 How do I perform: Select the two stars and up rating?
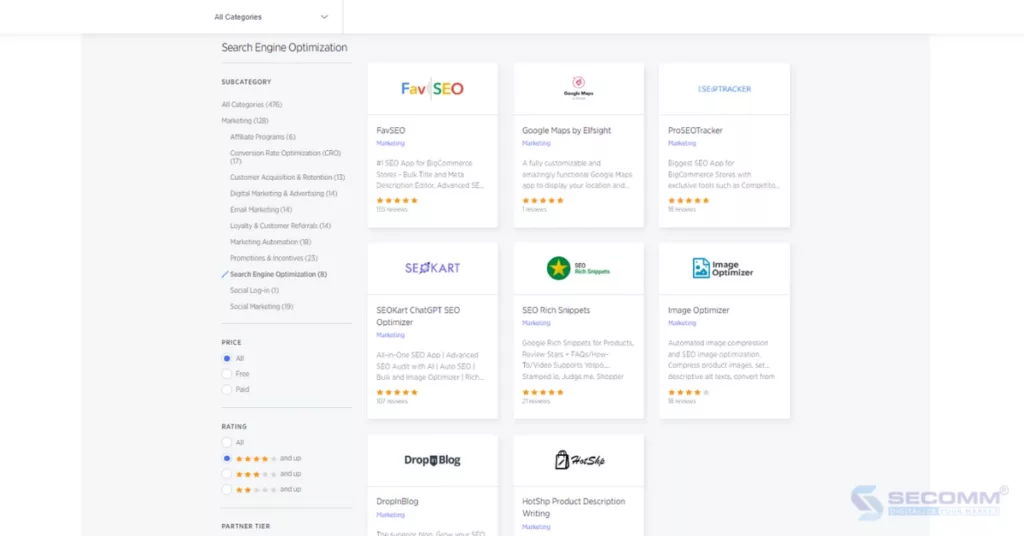[227, 490]
